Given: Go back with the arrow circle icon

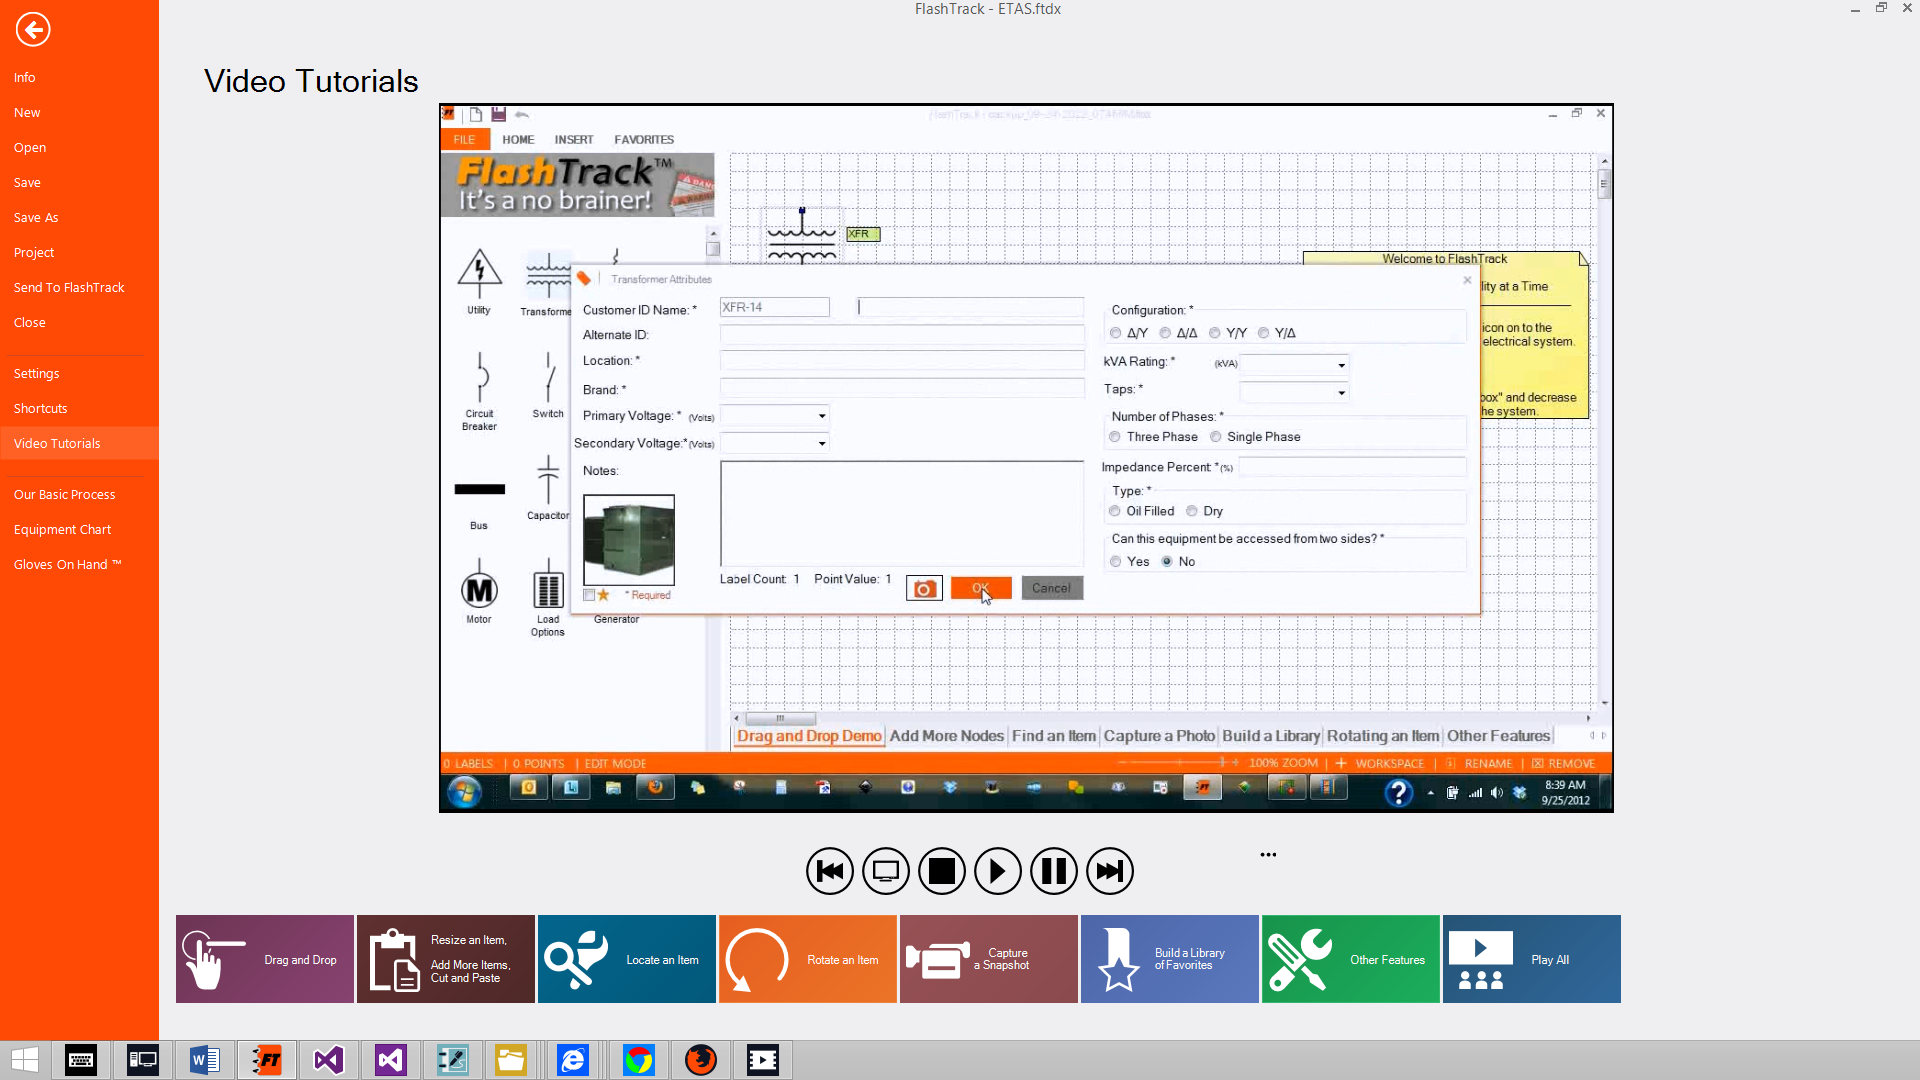Looking at the screenshot, I should [33, 29].
